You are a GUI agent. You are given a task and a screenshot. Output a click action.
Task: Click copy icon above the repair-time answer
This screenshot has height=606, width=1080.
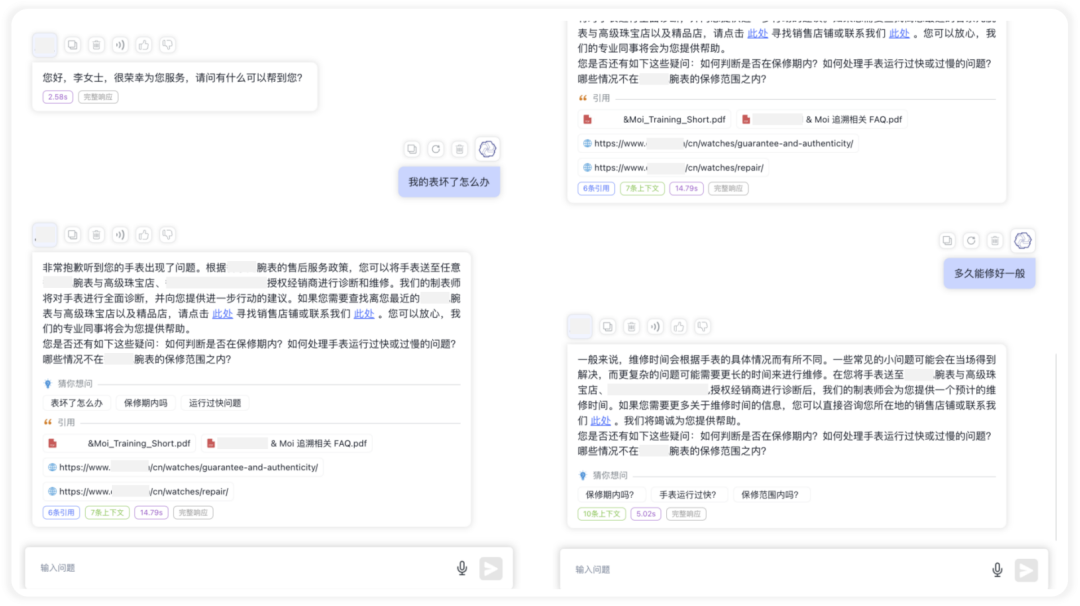(x=607, y=327)
